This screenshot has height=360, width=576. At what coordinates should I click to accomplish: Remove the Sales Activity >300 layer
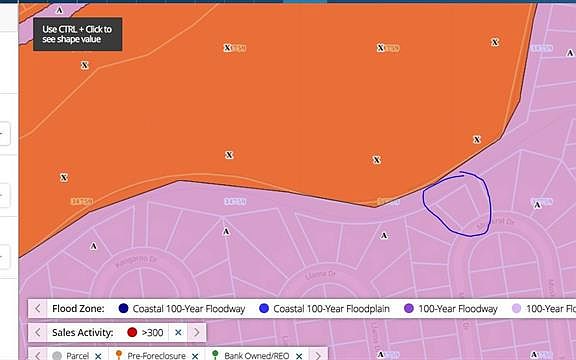[178, 332]
